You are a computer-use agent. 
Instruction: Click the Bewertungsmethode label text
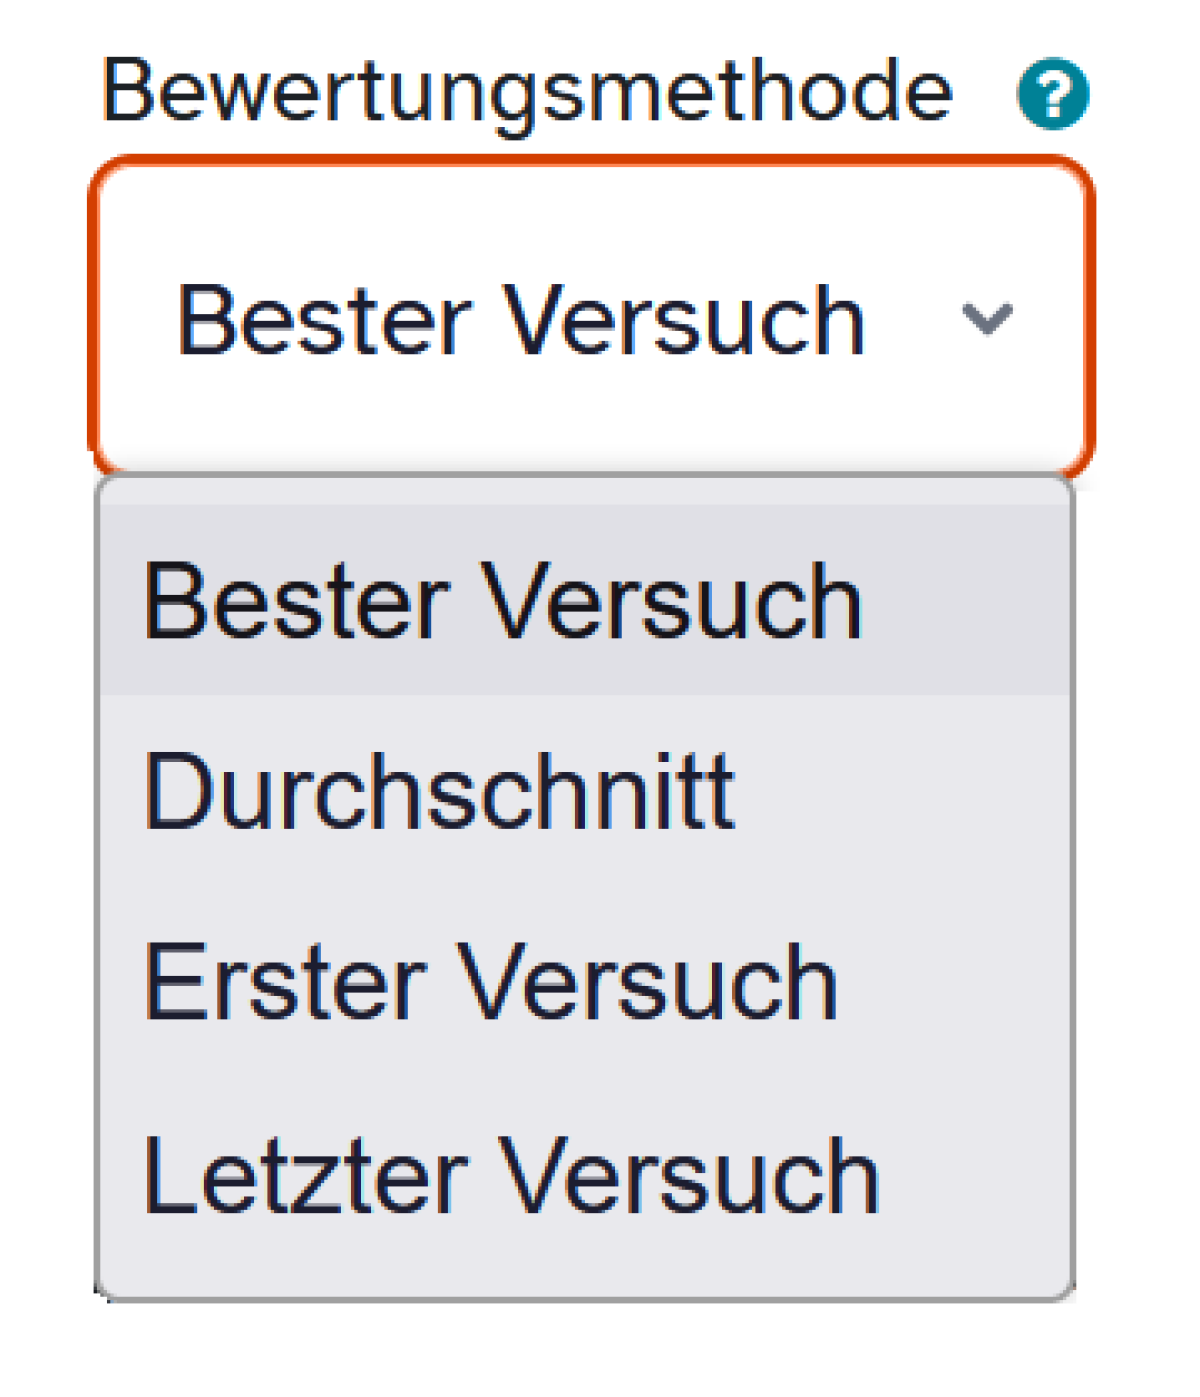(527, 92)
